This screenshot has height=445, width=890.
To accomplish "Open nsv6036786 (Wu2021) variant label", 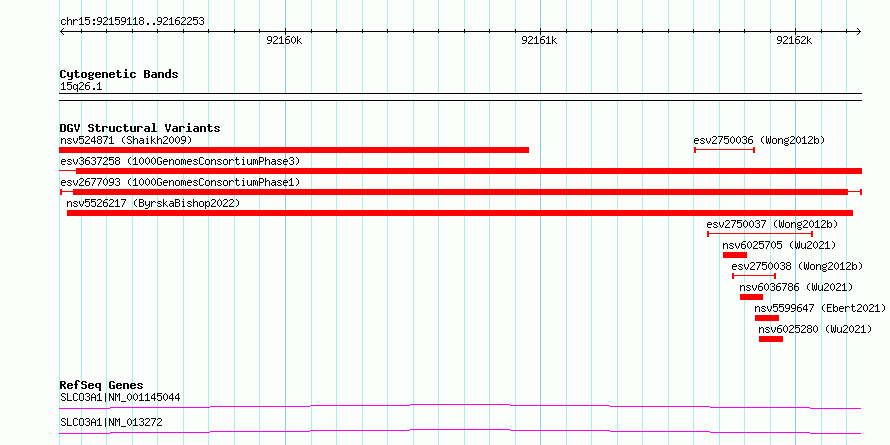I will (x=796, y=287).
